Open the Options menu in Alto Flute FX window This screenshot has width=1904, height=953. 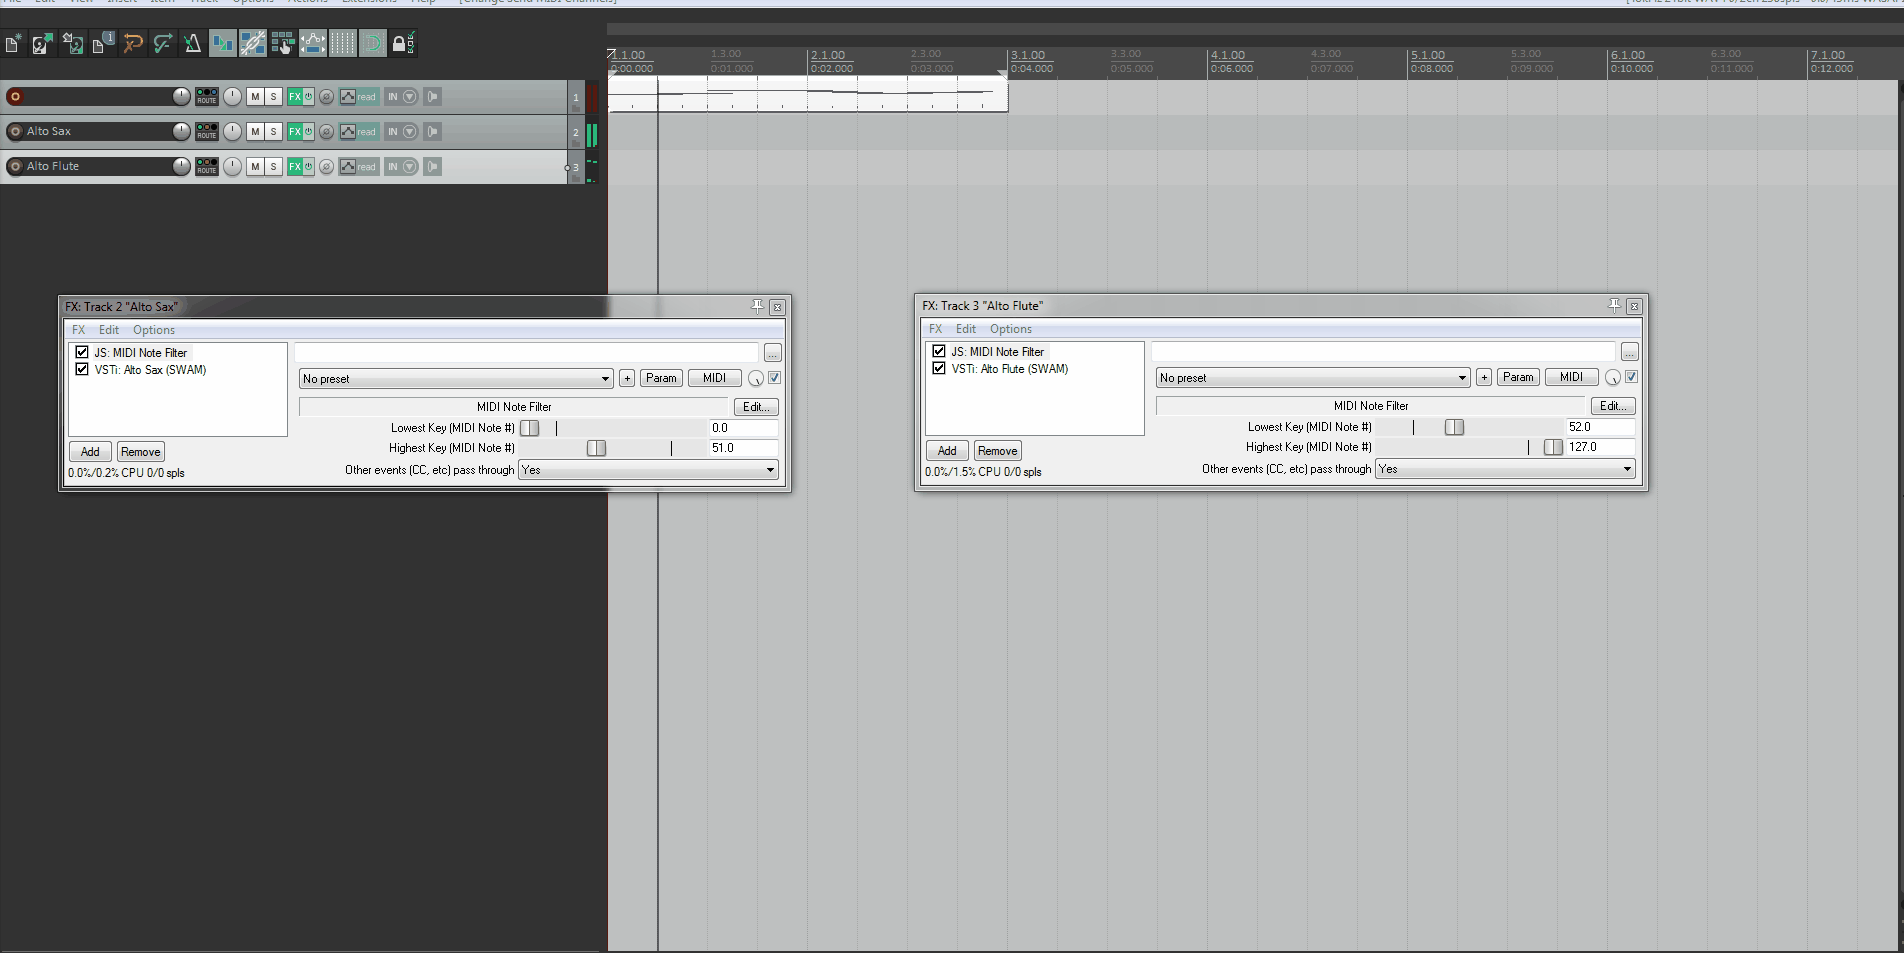tap(1011, 329)
